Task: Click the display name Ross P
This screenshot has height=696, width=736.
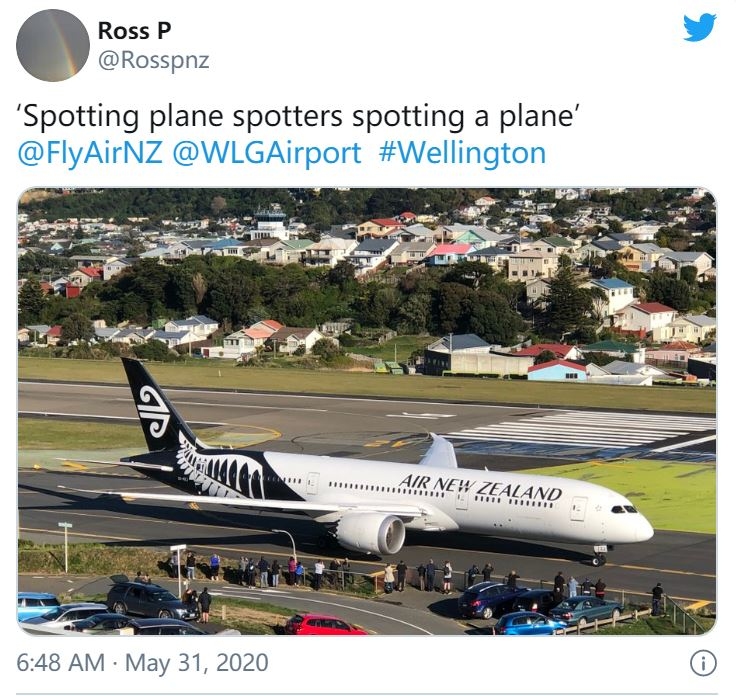Action: [x=134, y=31]
